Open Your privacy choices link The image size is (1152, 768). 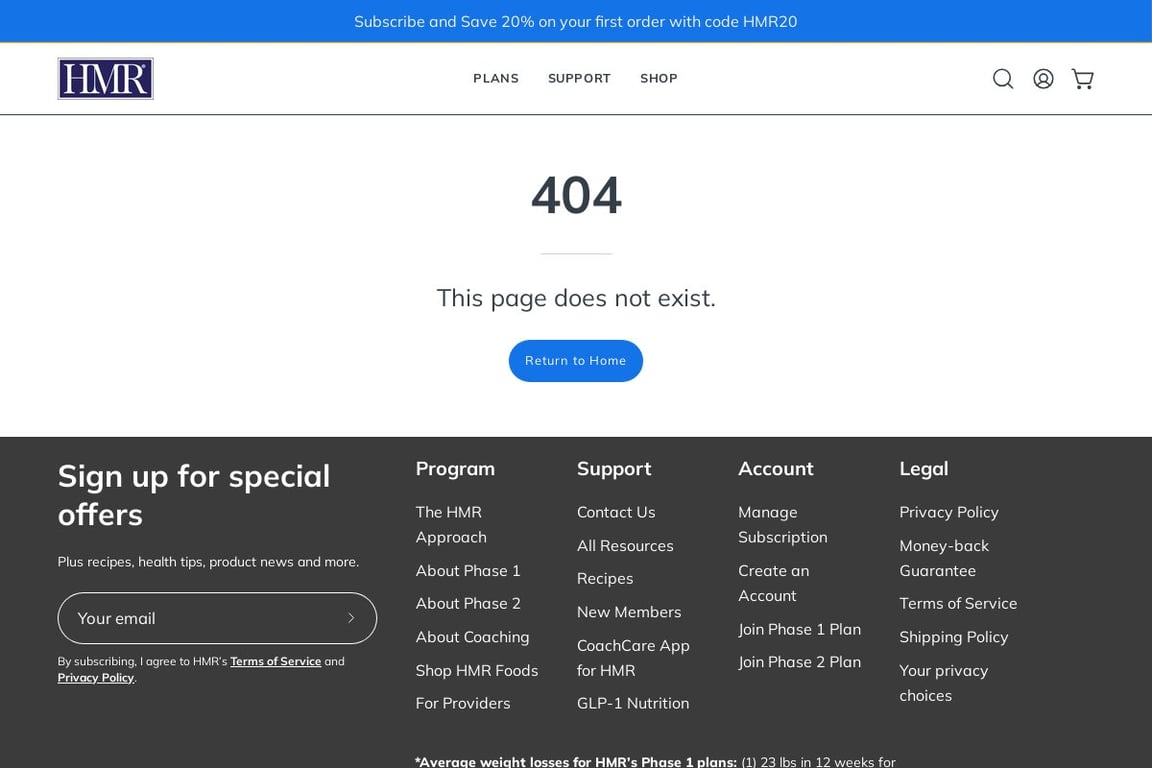(943, 683)
